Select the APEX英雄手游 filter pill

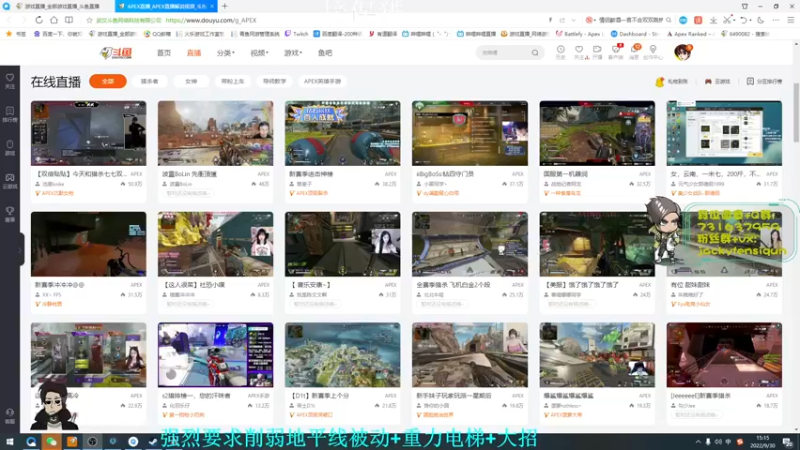tap(322, 81)
